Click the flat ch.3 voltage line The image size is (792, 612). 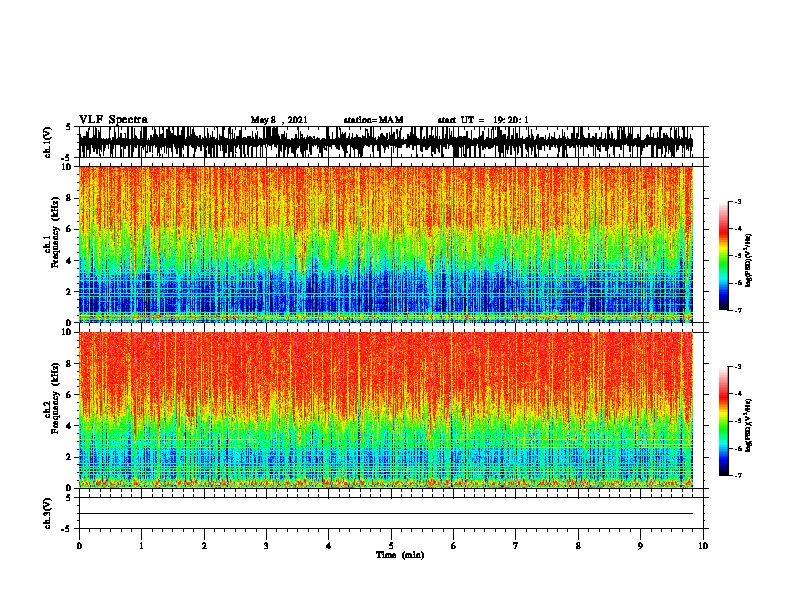[386, 514]
